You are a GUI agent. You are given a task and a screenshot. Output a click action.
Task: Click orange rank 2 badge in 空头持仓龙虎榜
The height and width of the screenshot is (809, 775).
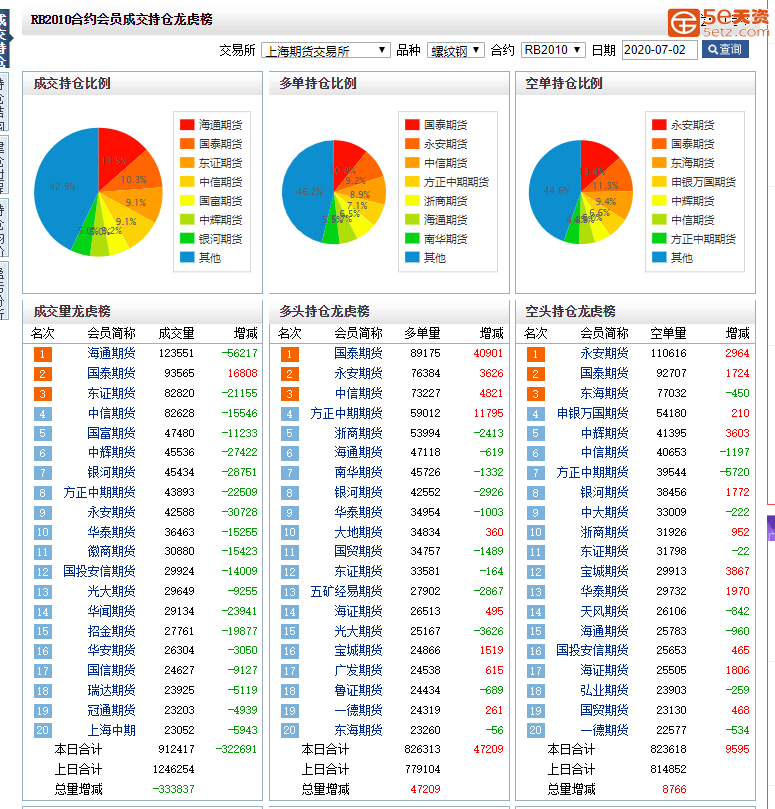click(x=535, y=374)
